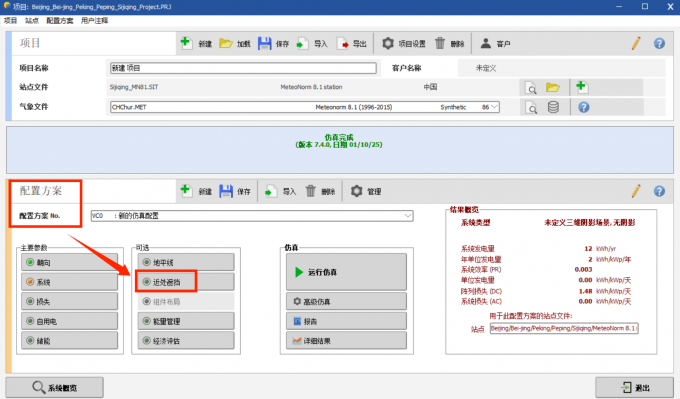
Task: Open the project Load (加载) folder icon
Action: coord(226,43)
